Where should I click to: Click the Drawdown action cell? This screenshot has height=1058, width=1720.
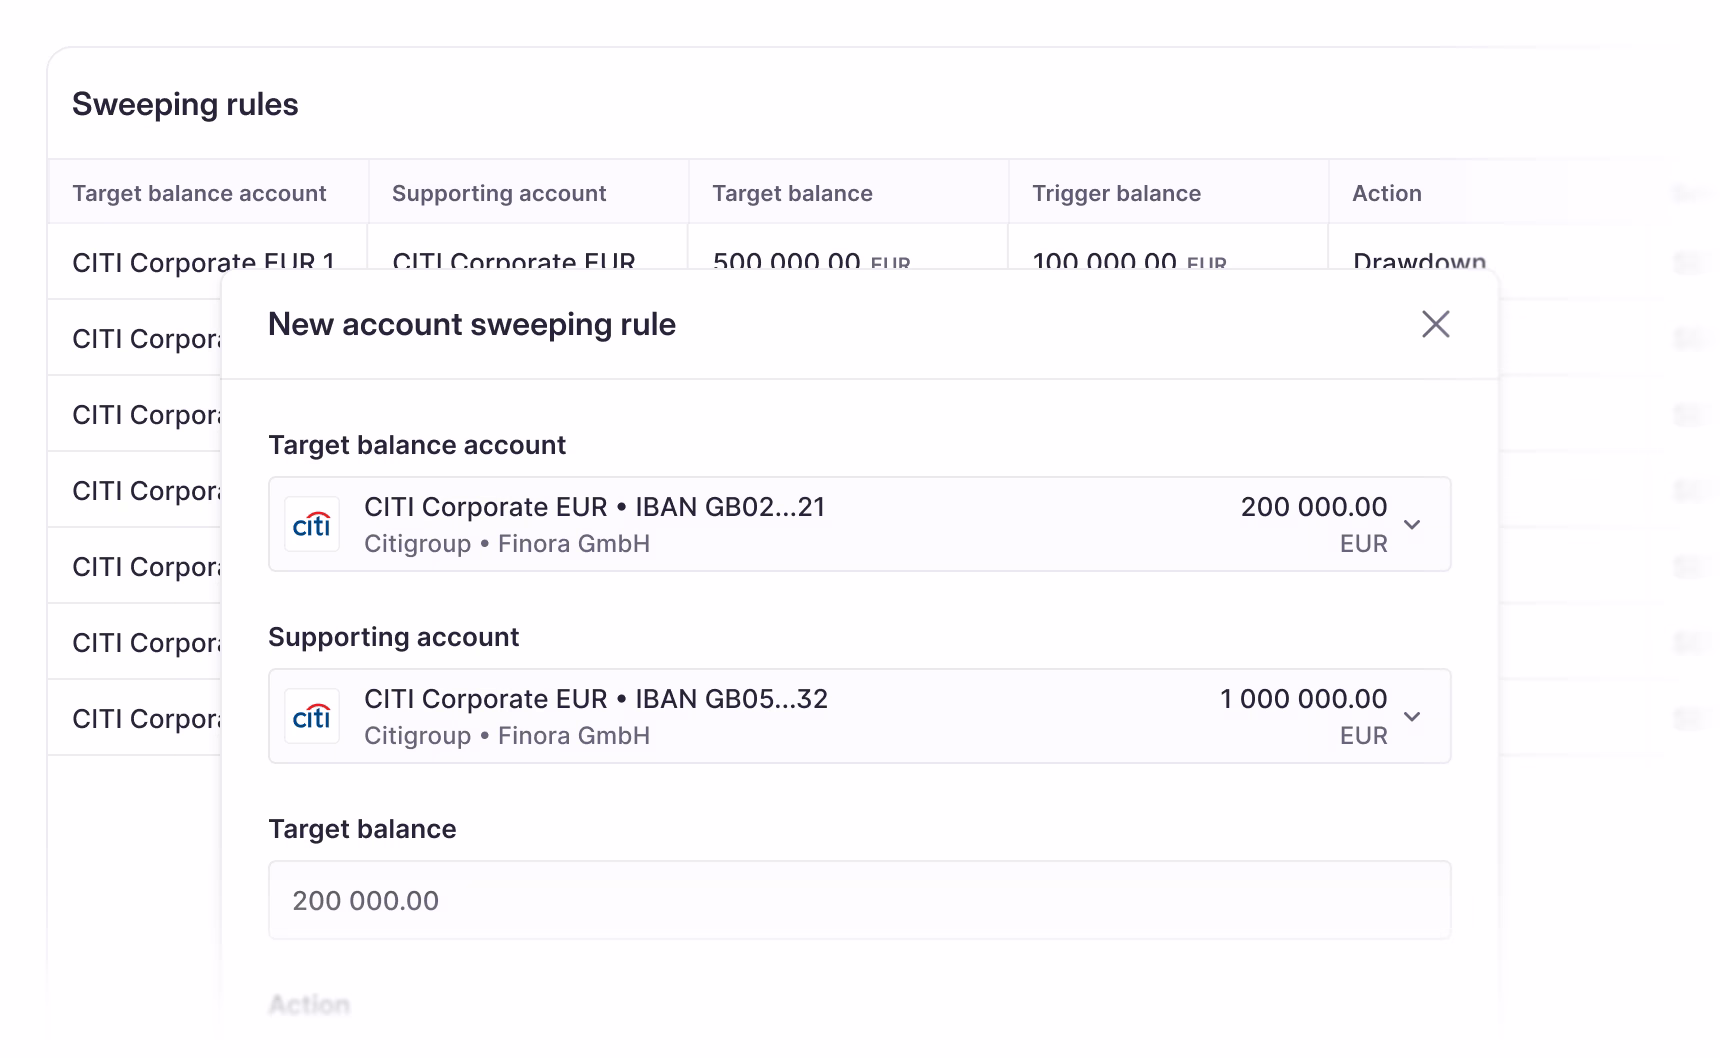(1419, 261)
